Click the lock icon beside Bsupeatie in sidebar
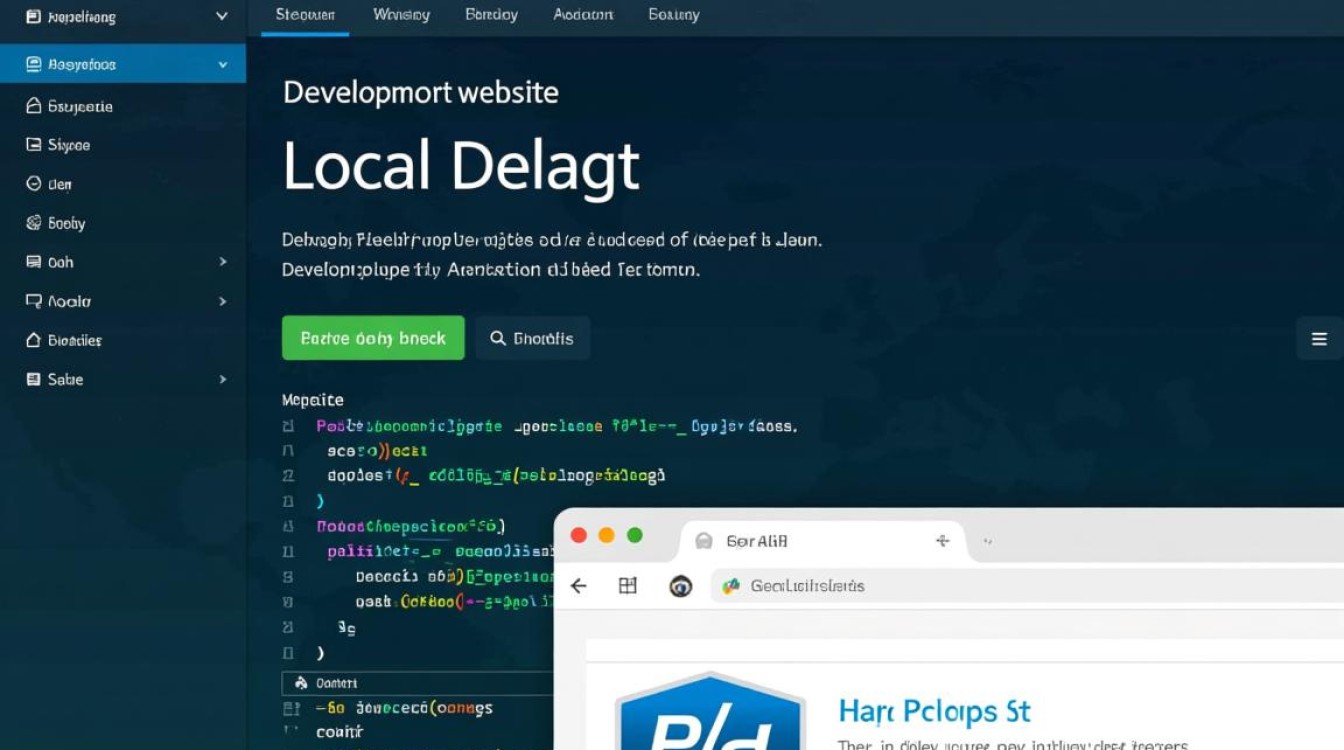Image resolution: width=1344 pixels, height=750 pixels. [x=33, y=106]
